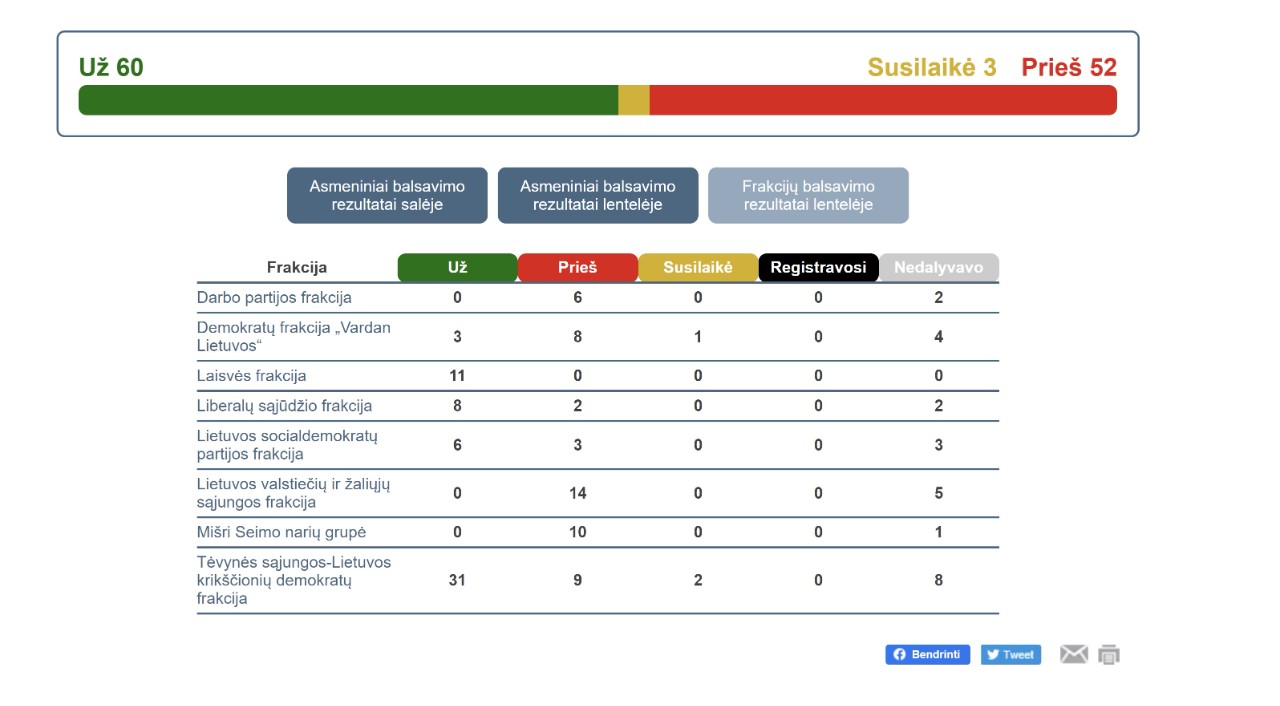This screenshot has height=706, width=1280.
Task: Click the Frakcija column header
Action: [297, 267]
